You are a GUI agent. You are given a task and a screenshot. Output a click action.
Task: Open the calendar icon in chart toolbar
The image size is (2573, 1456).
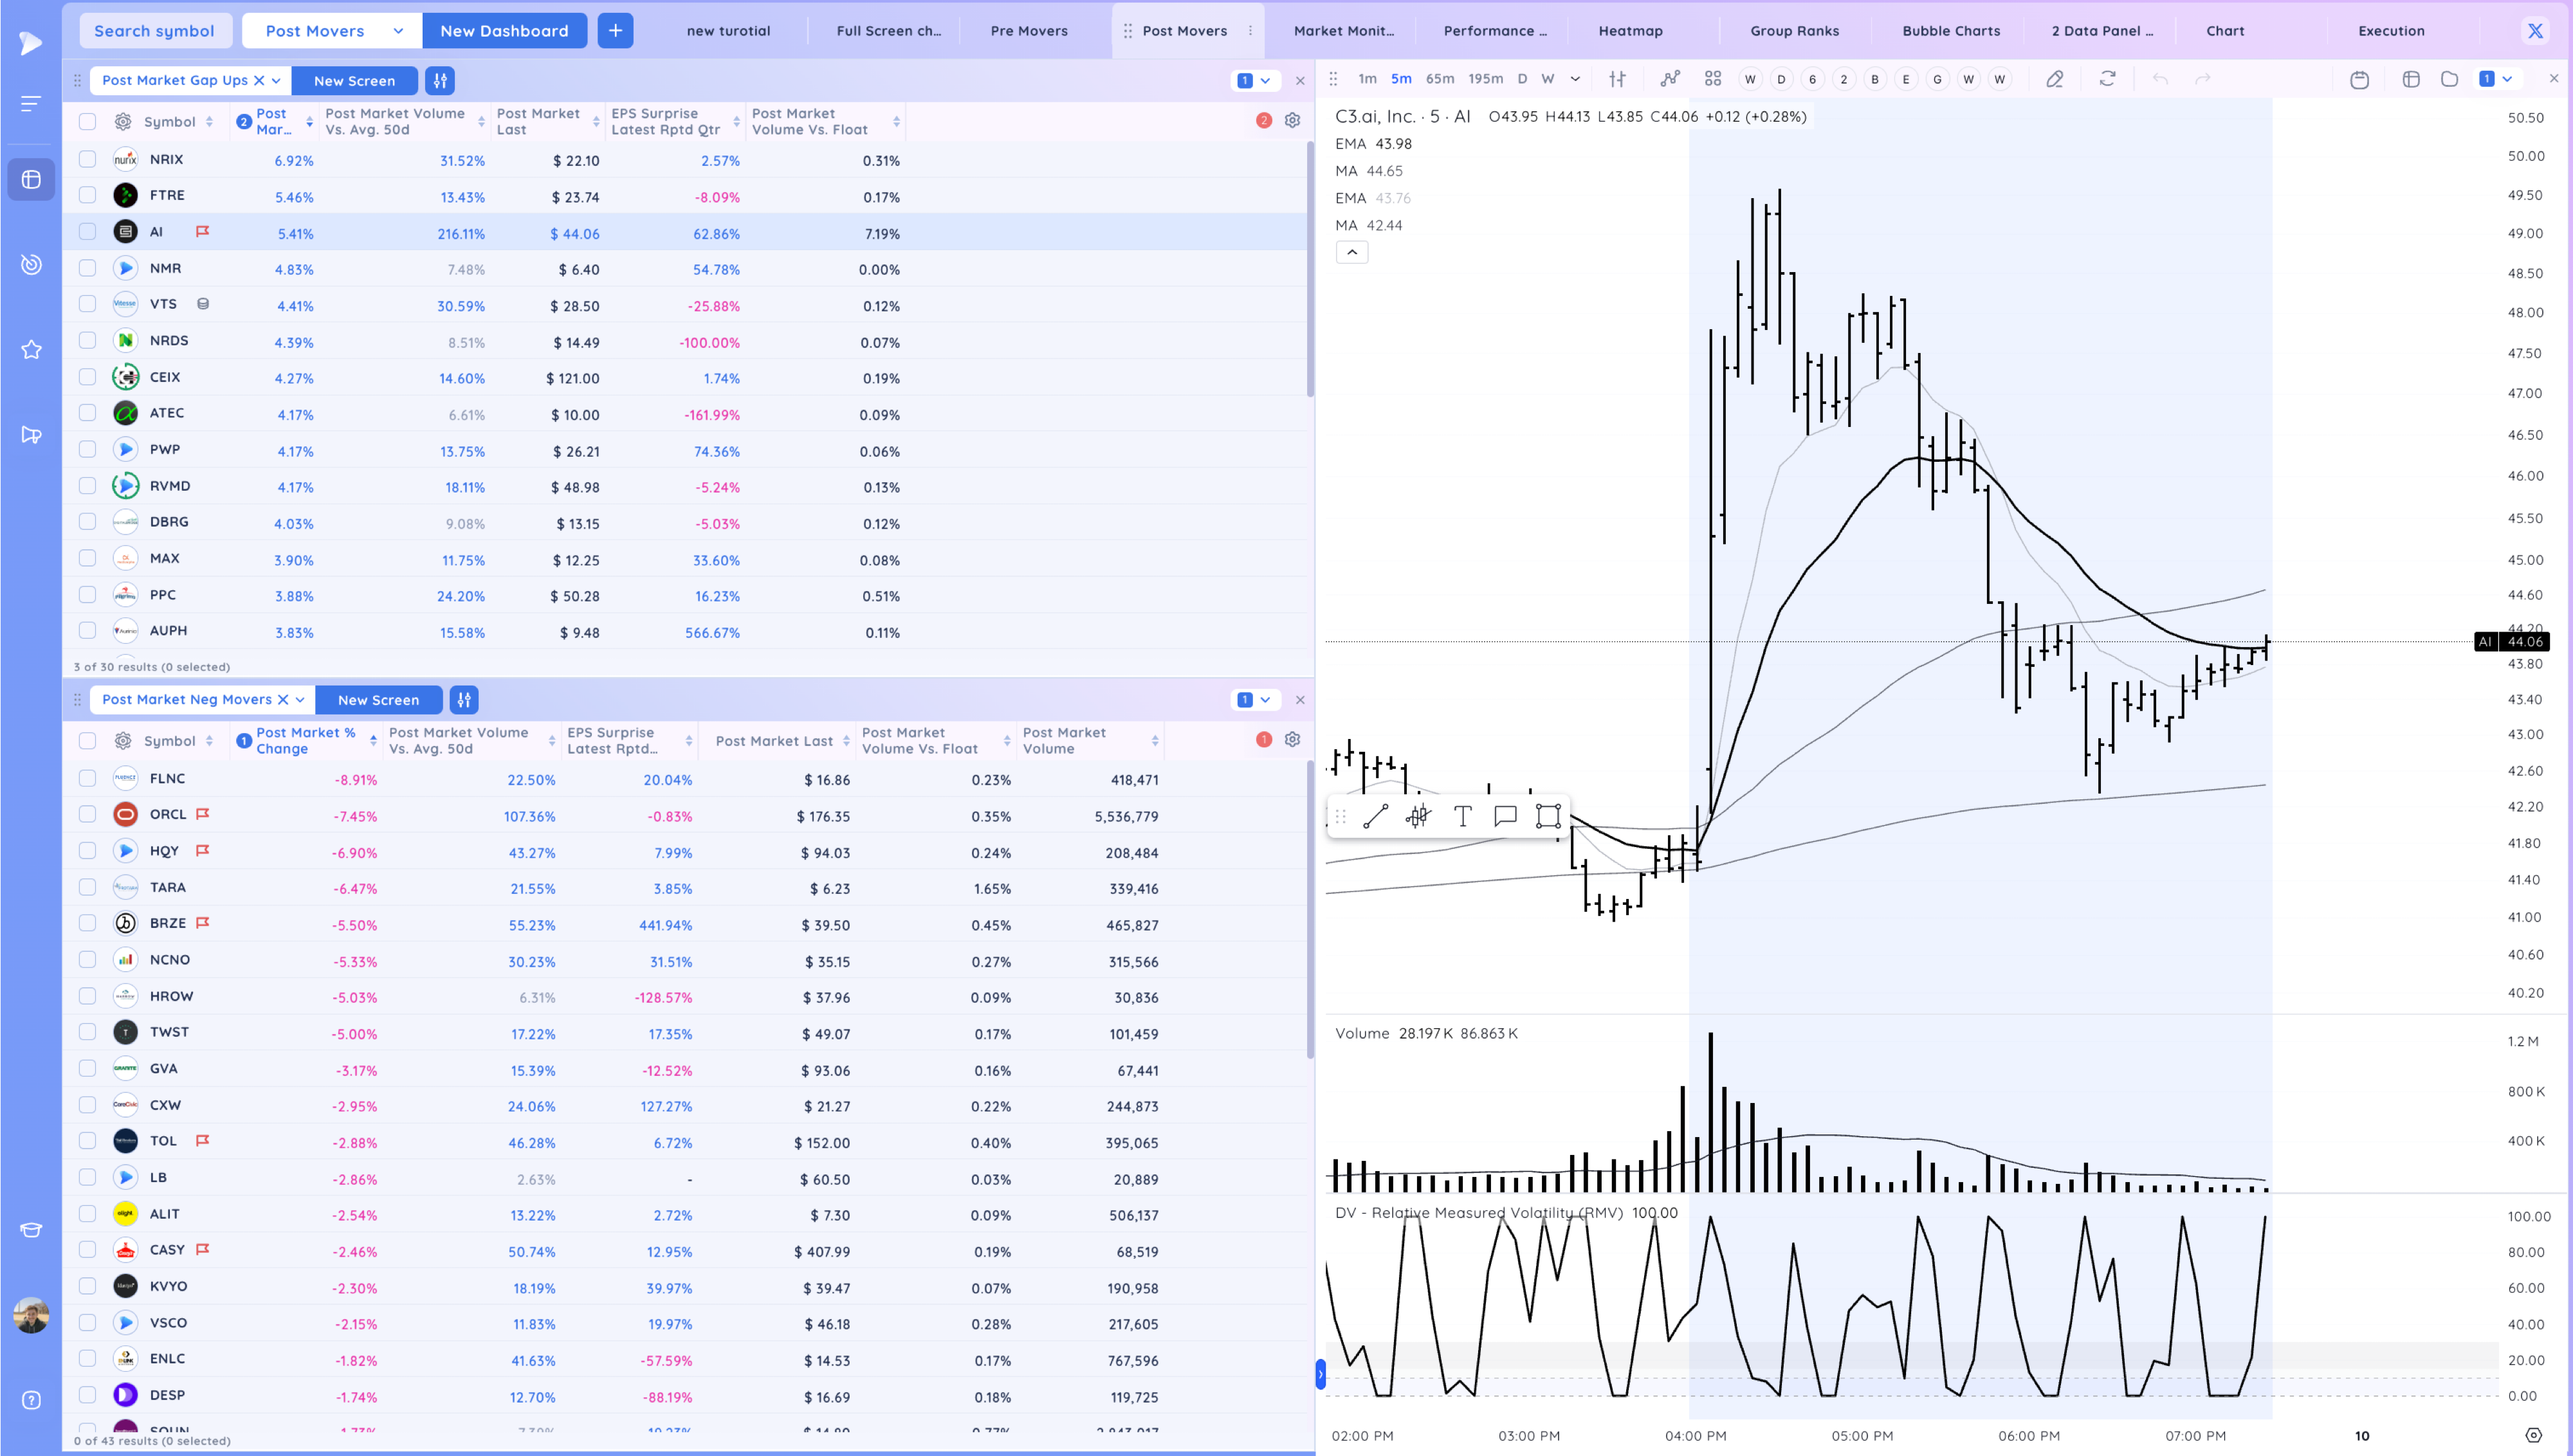pos(2359,79)
